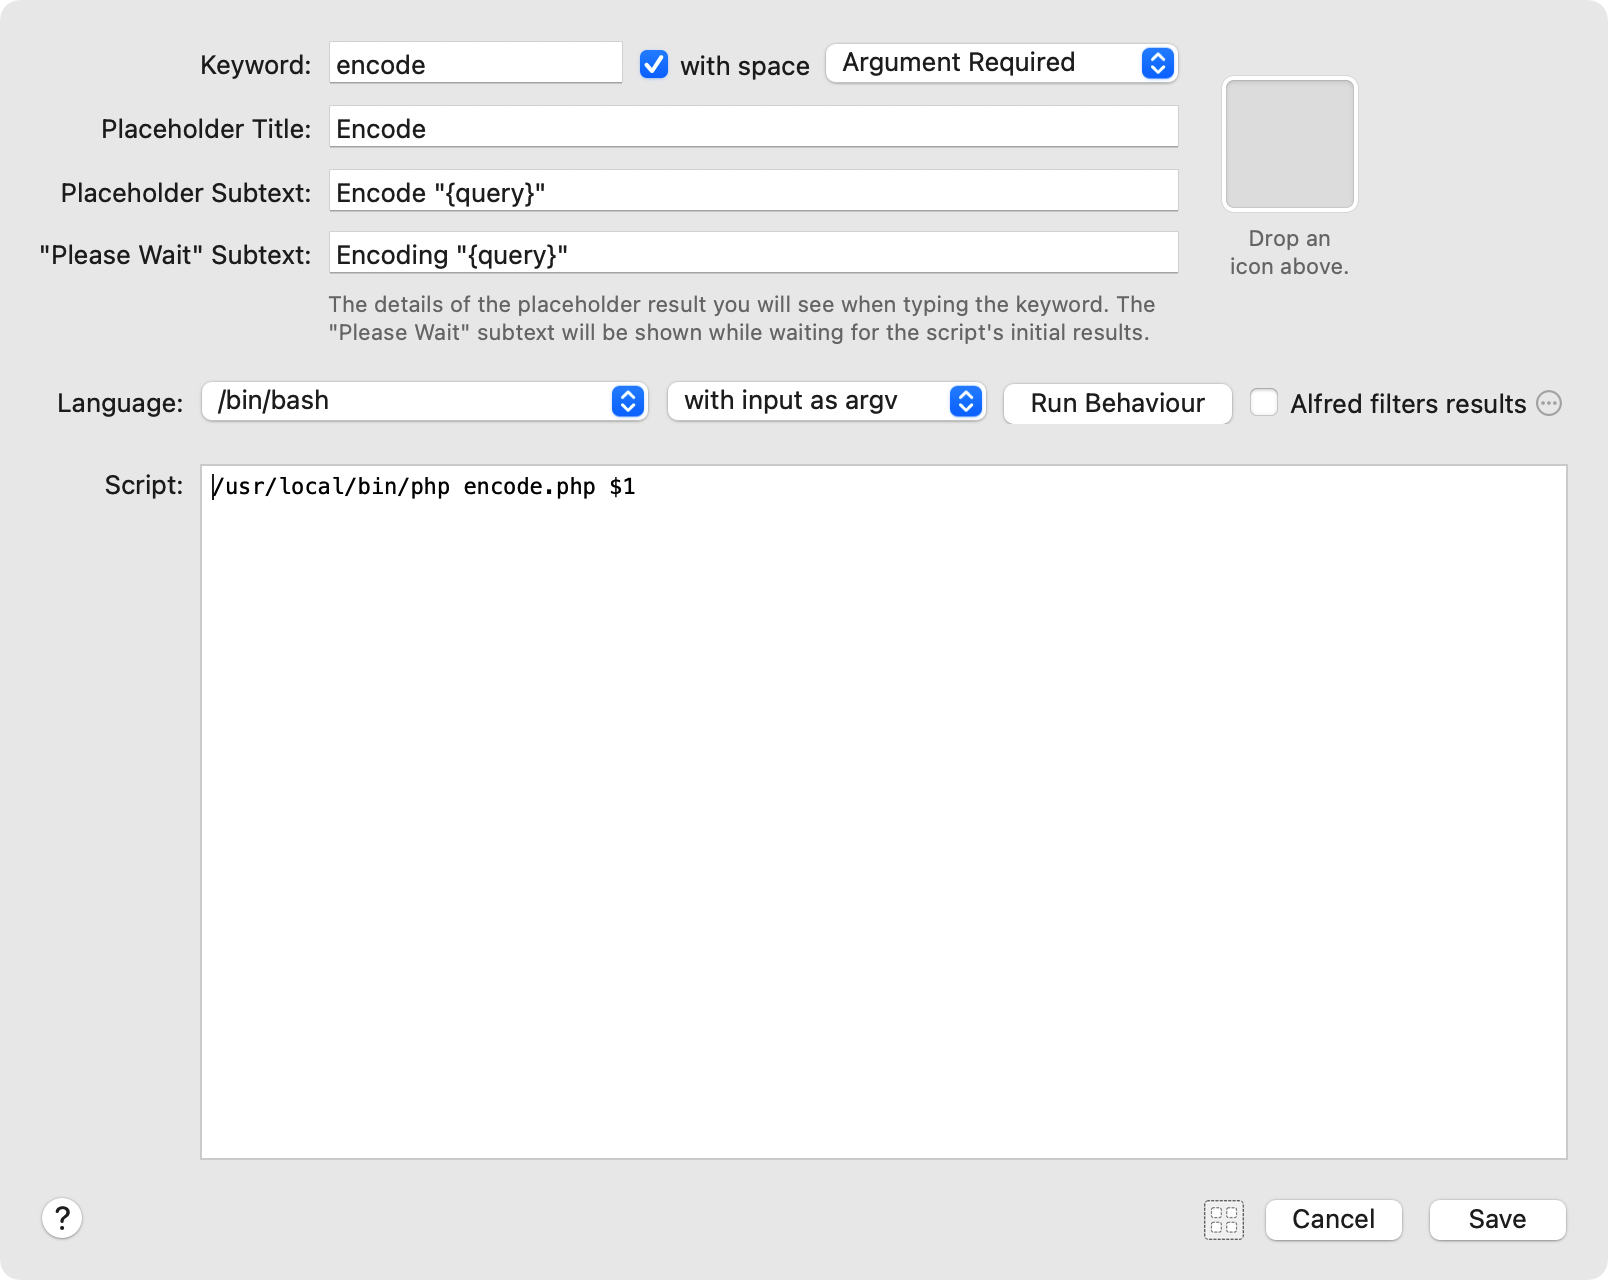Click inside the Script text area
Screen dimensions: 1608x1280
point(884,812)
